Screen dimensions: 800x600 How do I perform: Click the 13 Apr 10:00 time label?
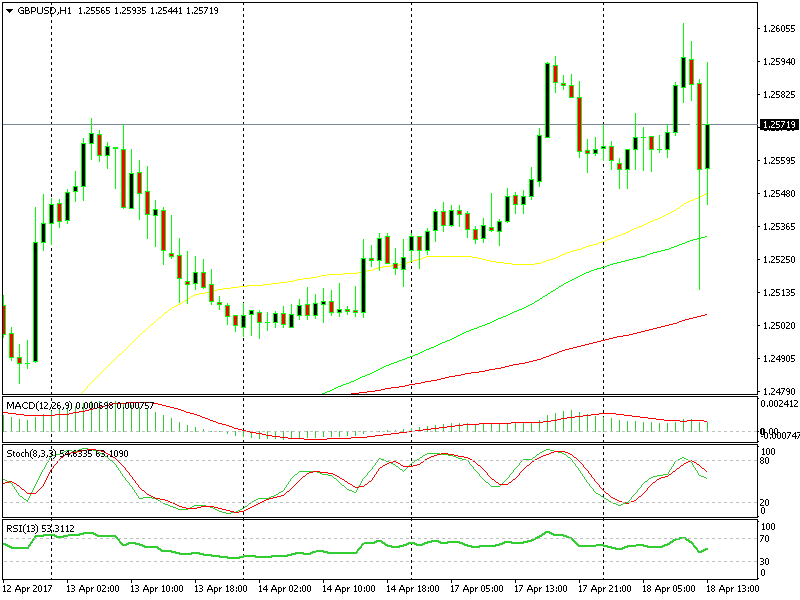pyautogui.click(x=157, y=589)
